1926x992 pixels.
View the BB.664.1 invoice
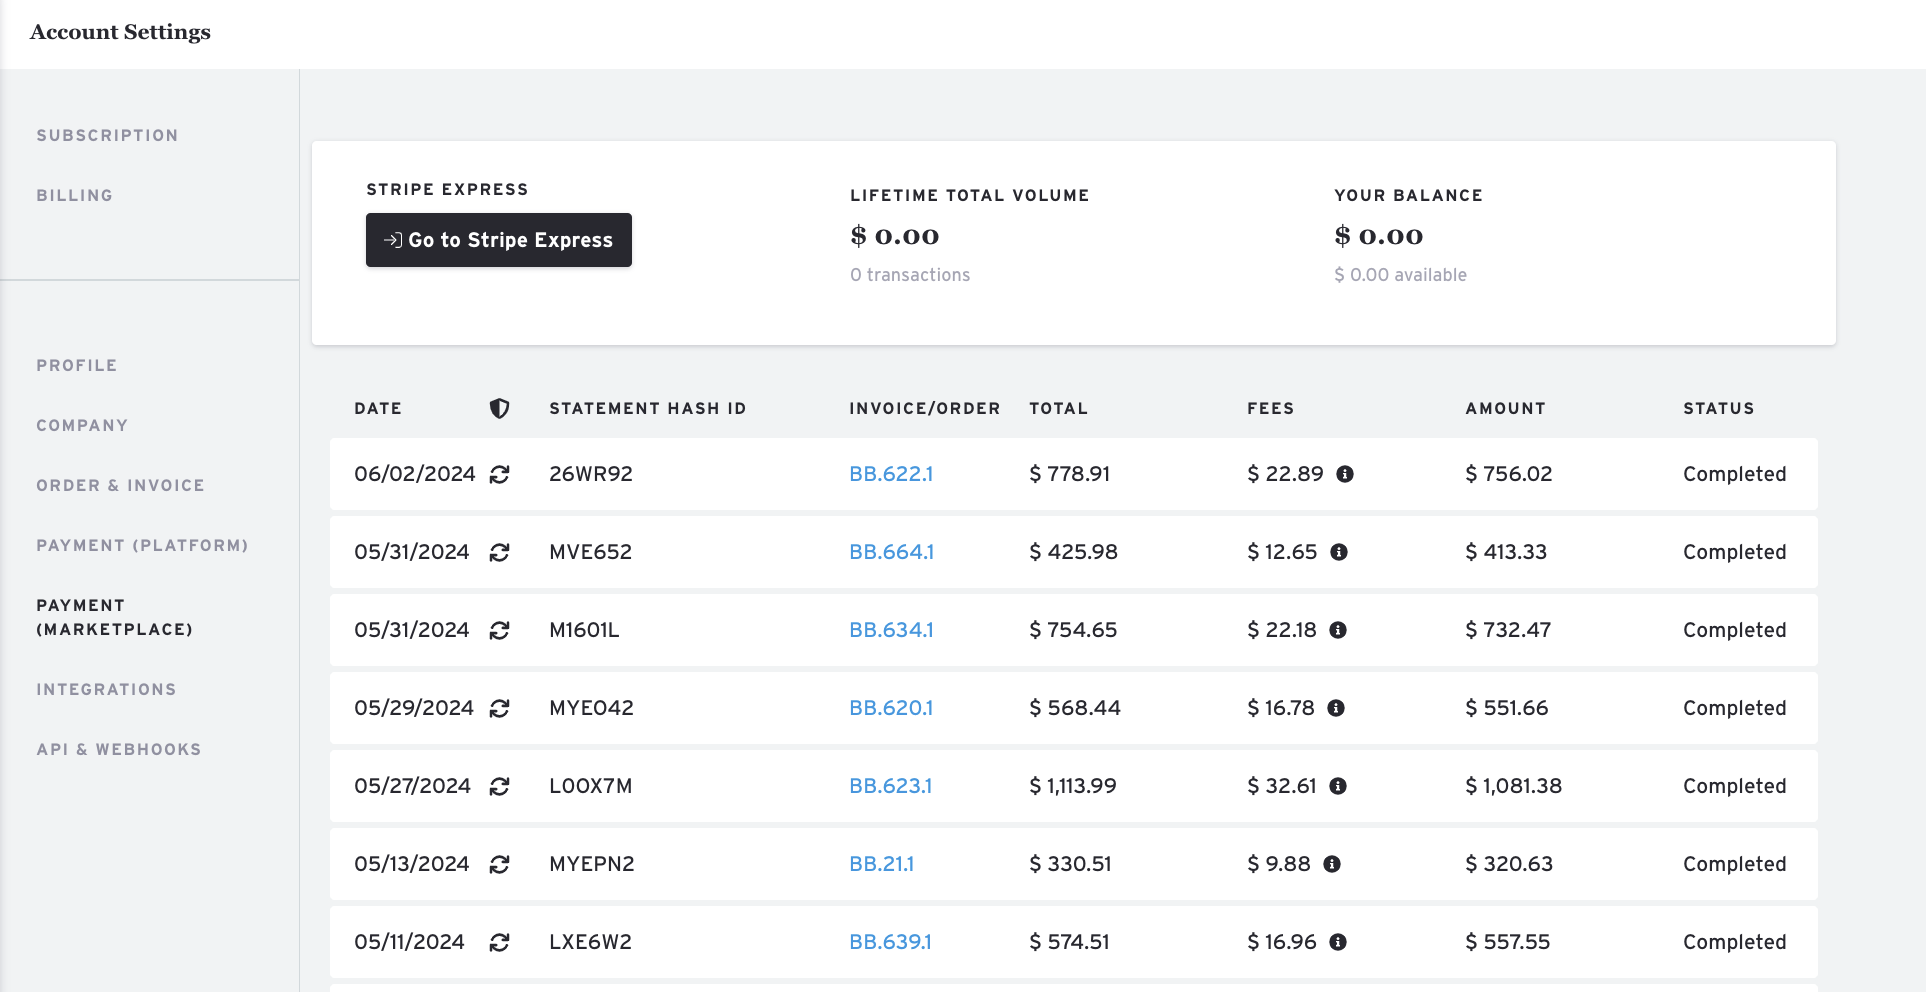(x=891, y=552)
